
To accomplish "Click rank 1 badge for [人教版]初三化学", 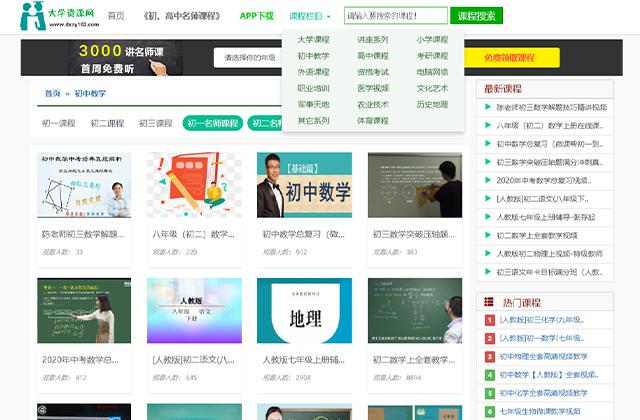I will [489, 320].
